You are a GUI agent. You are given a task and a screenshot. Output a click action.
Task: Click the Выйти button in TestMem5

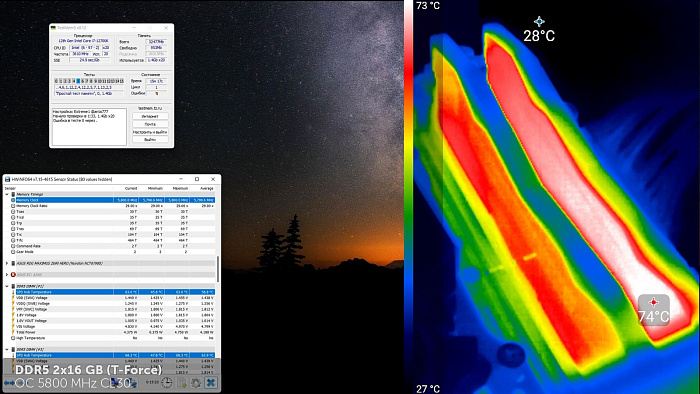[150, 139]
